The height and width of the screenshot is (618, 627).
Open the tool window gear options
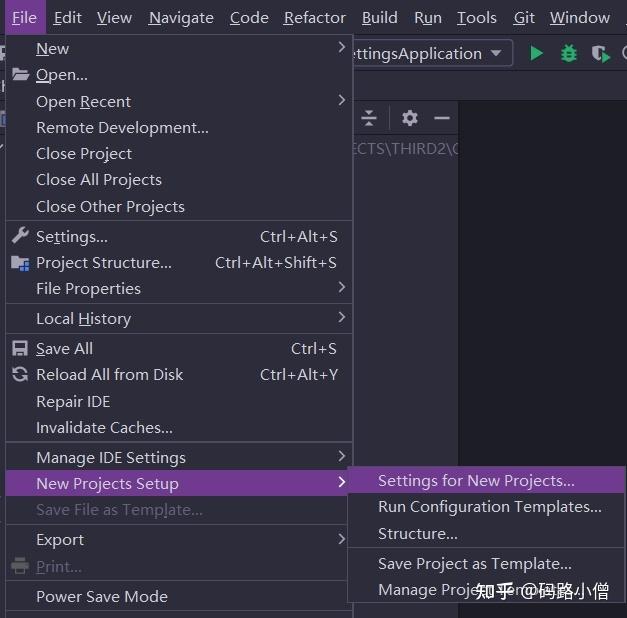(409, 118)
